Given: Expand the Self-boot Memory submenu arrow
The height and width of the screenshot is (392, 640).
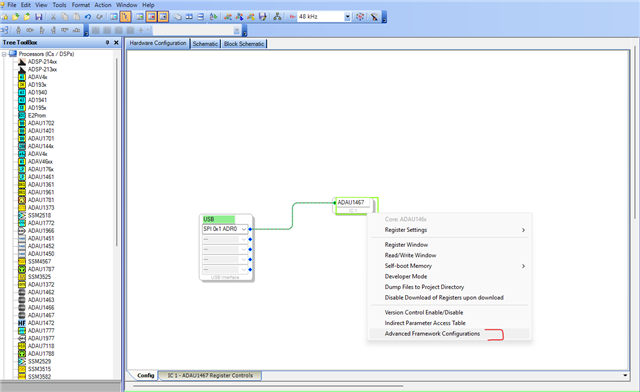Looking at the screenshot, I should (523, 266).
